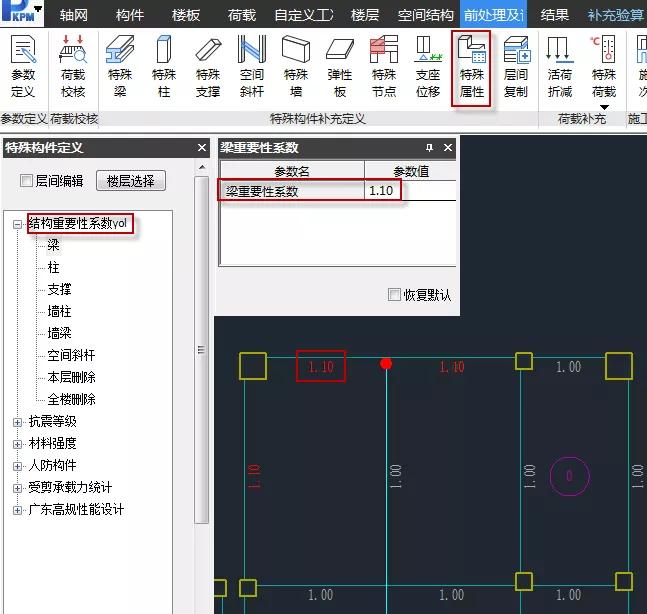Collapse the 结构重要性系数 tree node
647x614 pixels.
coord(17,224)
